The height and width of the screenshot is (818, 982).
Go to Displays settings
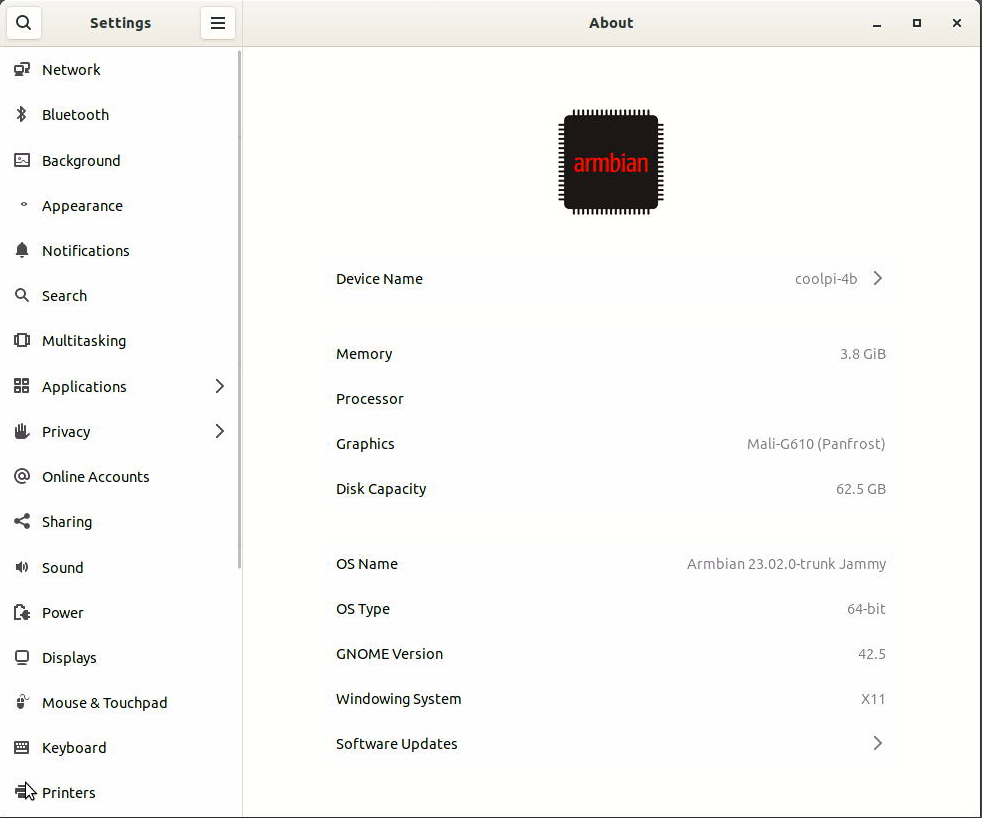coord(119,658)
